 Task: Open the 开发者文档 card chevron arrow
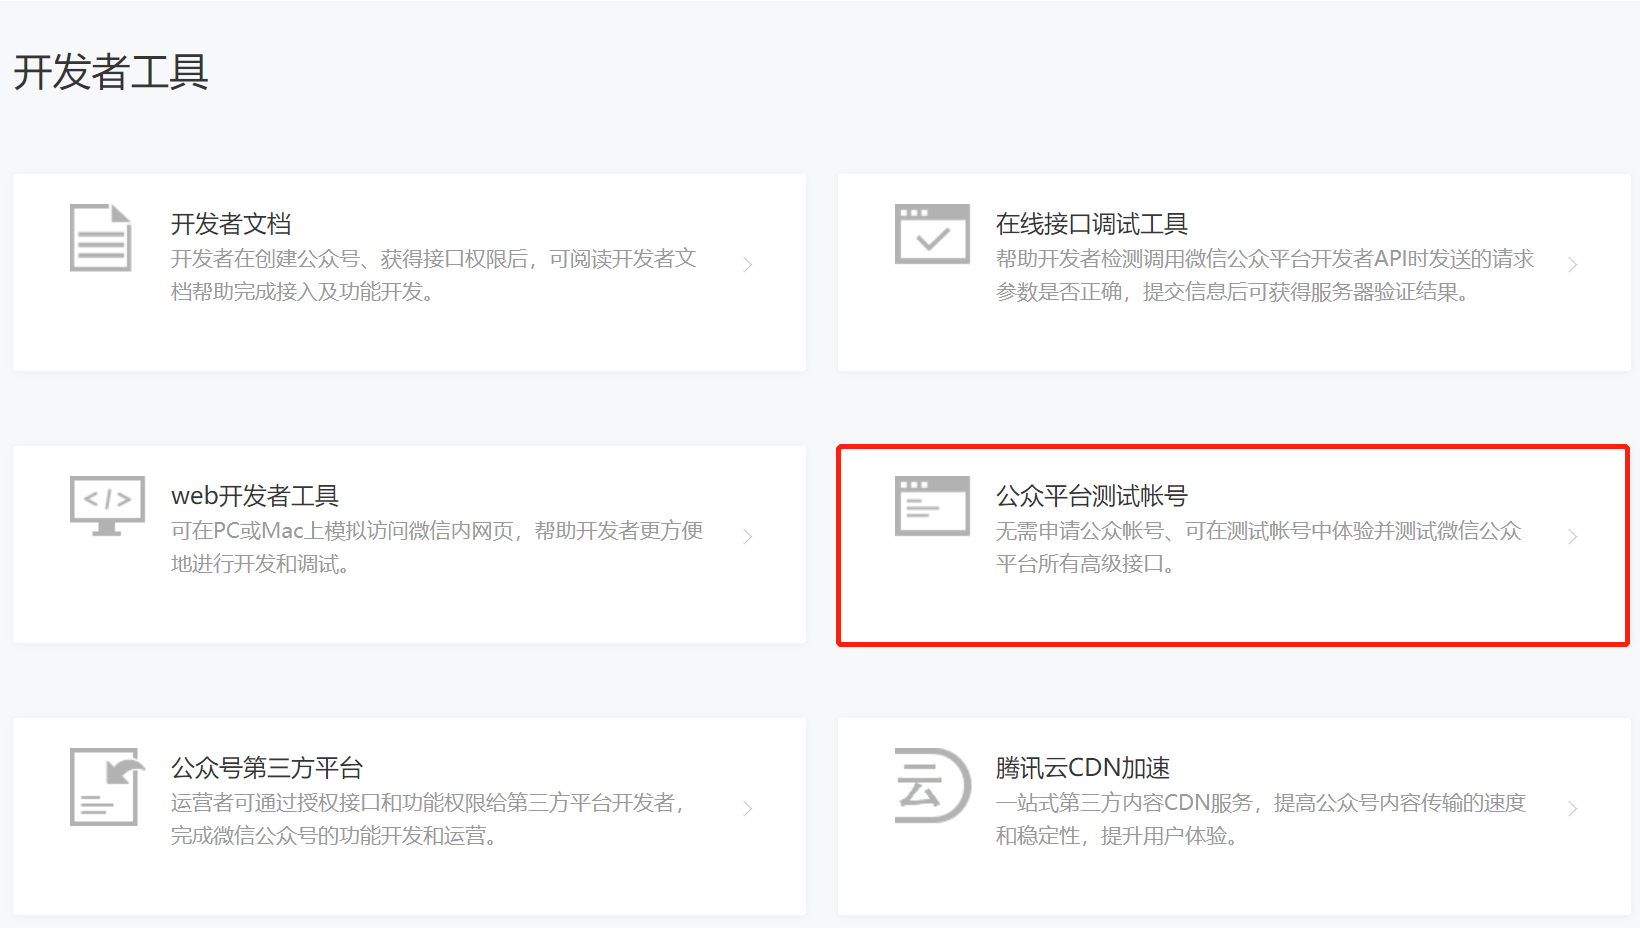click(x=748, y=264)
